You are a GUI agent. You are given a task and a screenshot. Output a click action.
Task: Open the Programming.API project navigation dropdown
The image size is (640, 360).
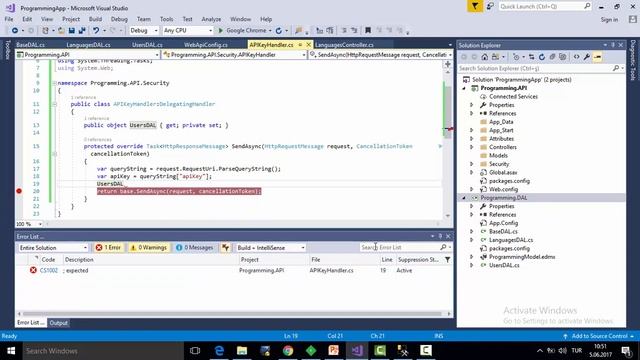[x=87, y=54]
